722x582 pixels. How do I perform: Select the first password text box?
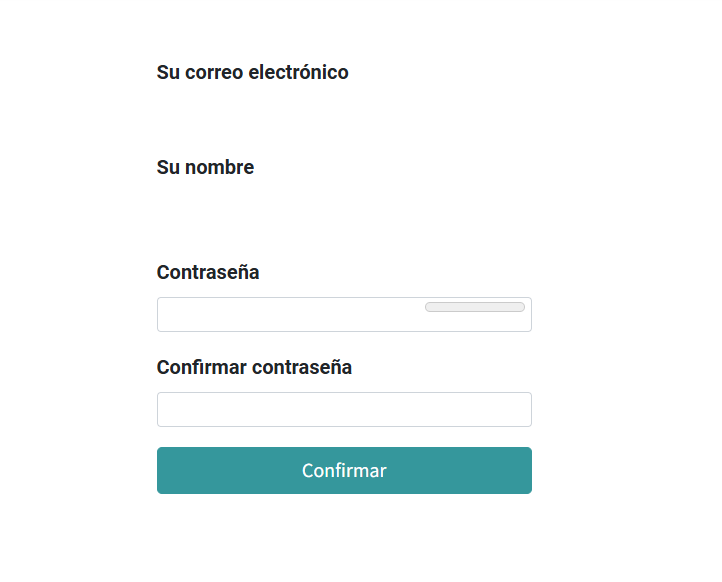pos(290,315)
